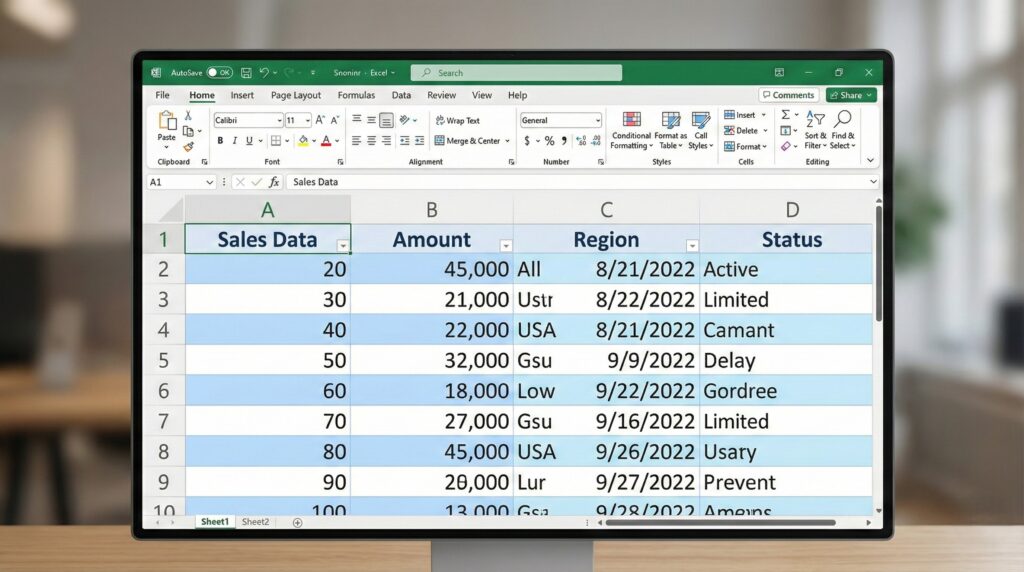Click the Save icon in title bar
The width and height of the screenshot is (1024, 572).
[246, 72]
